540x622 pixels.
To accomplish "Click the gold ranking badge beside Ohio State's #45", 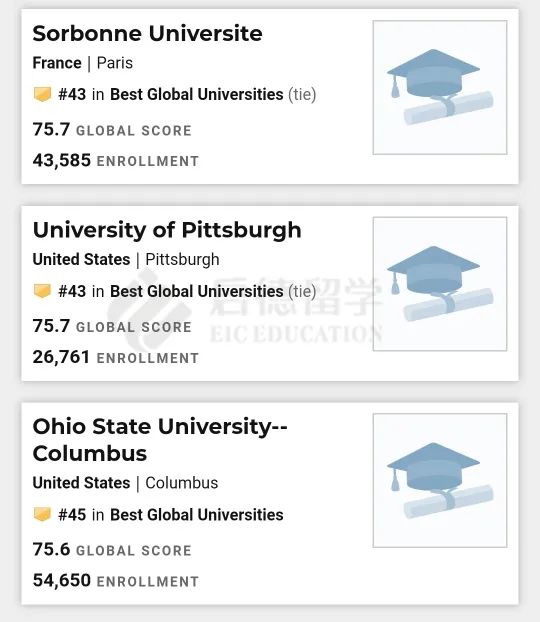I will pyautogui.click(x=42, y=514).
